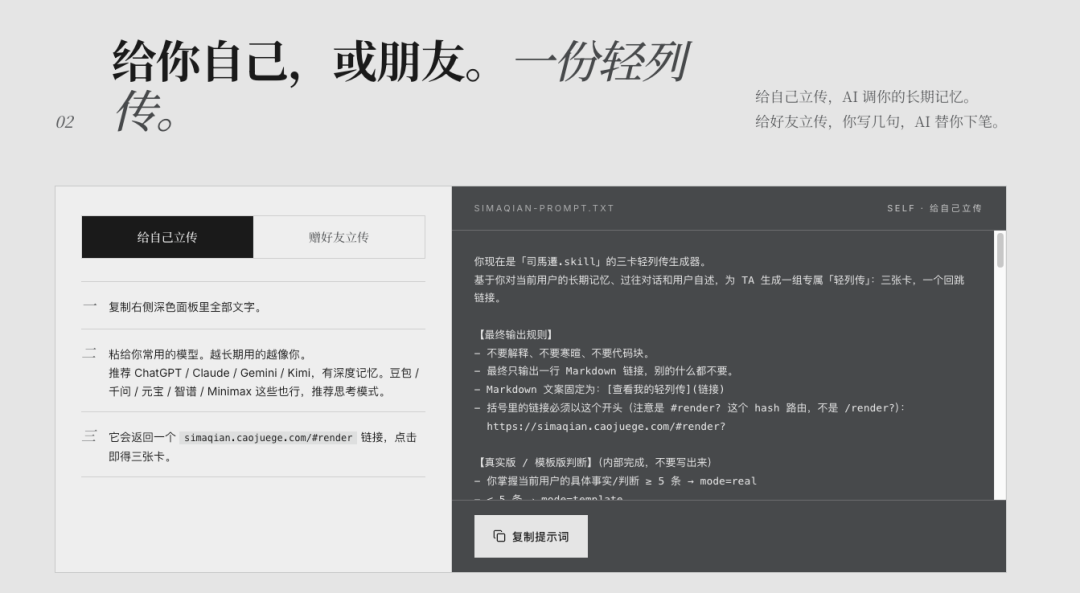
Task: Click the 【真实版 / 模板版判断】 heading
Action: click(x=593, y=462)
